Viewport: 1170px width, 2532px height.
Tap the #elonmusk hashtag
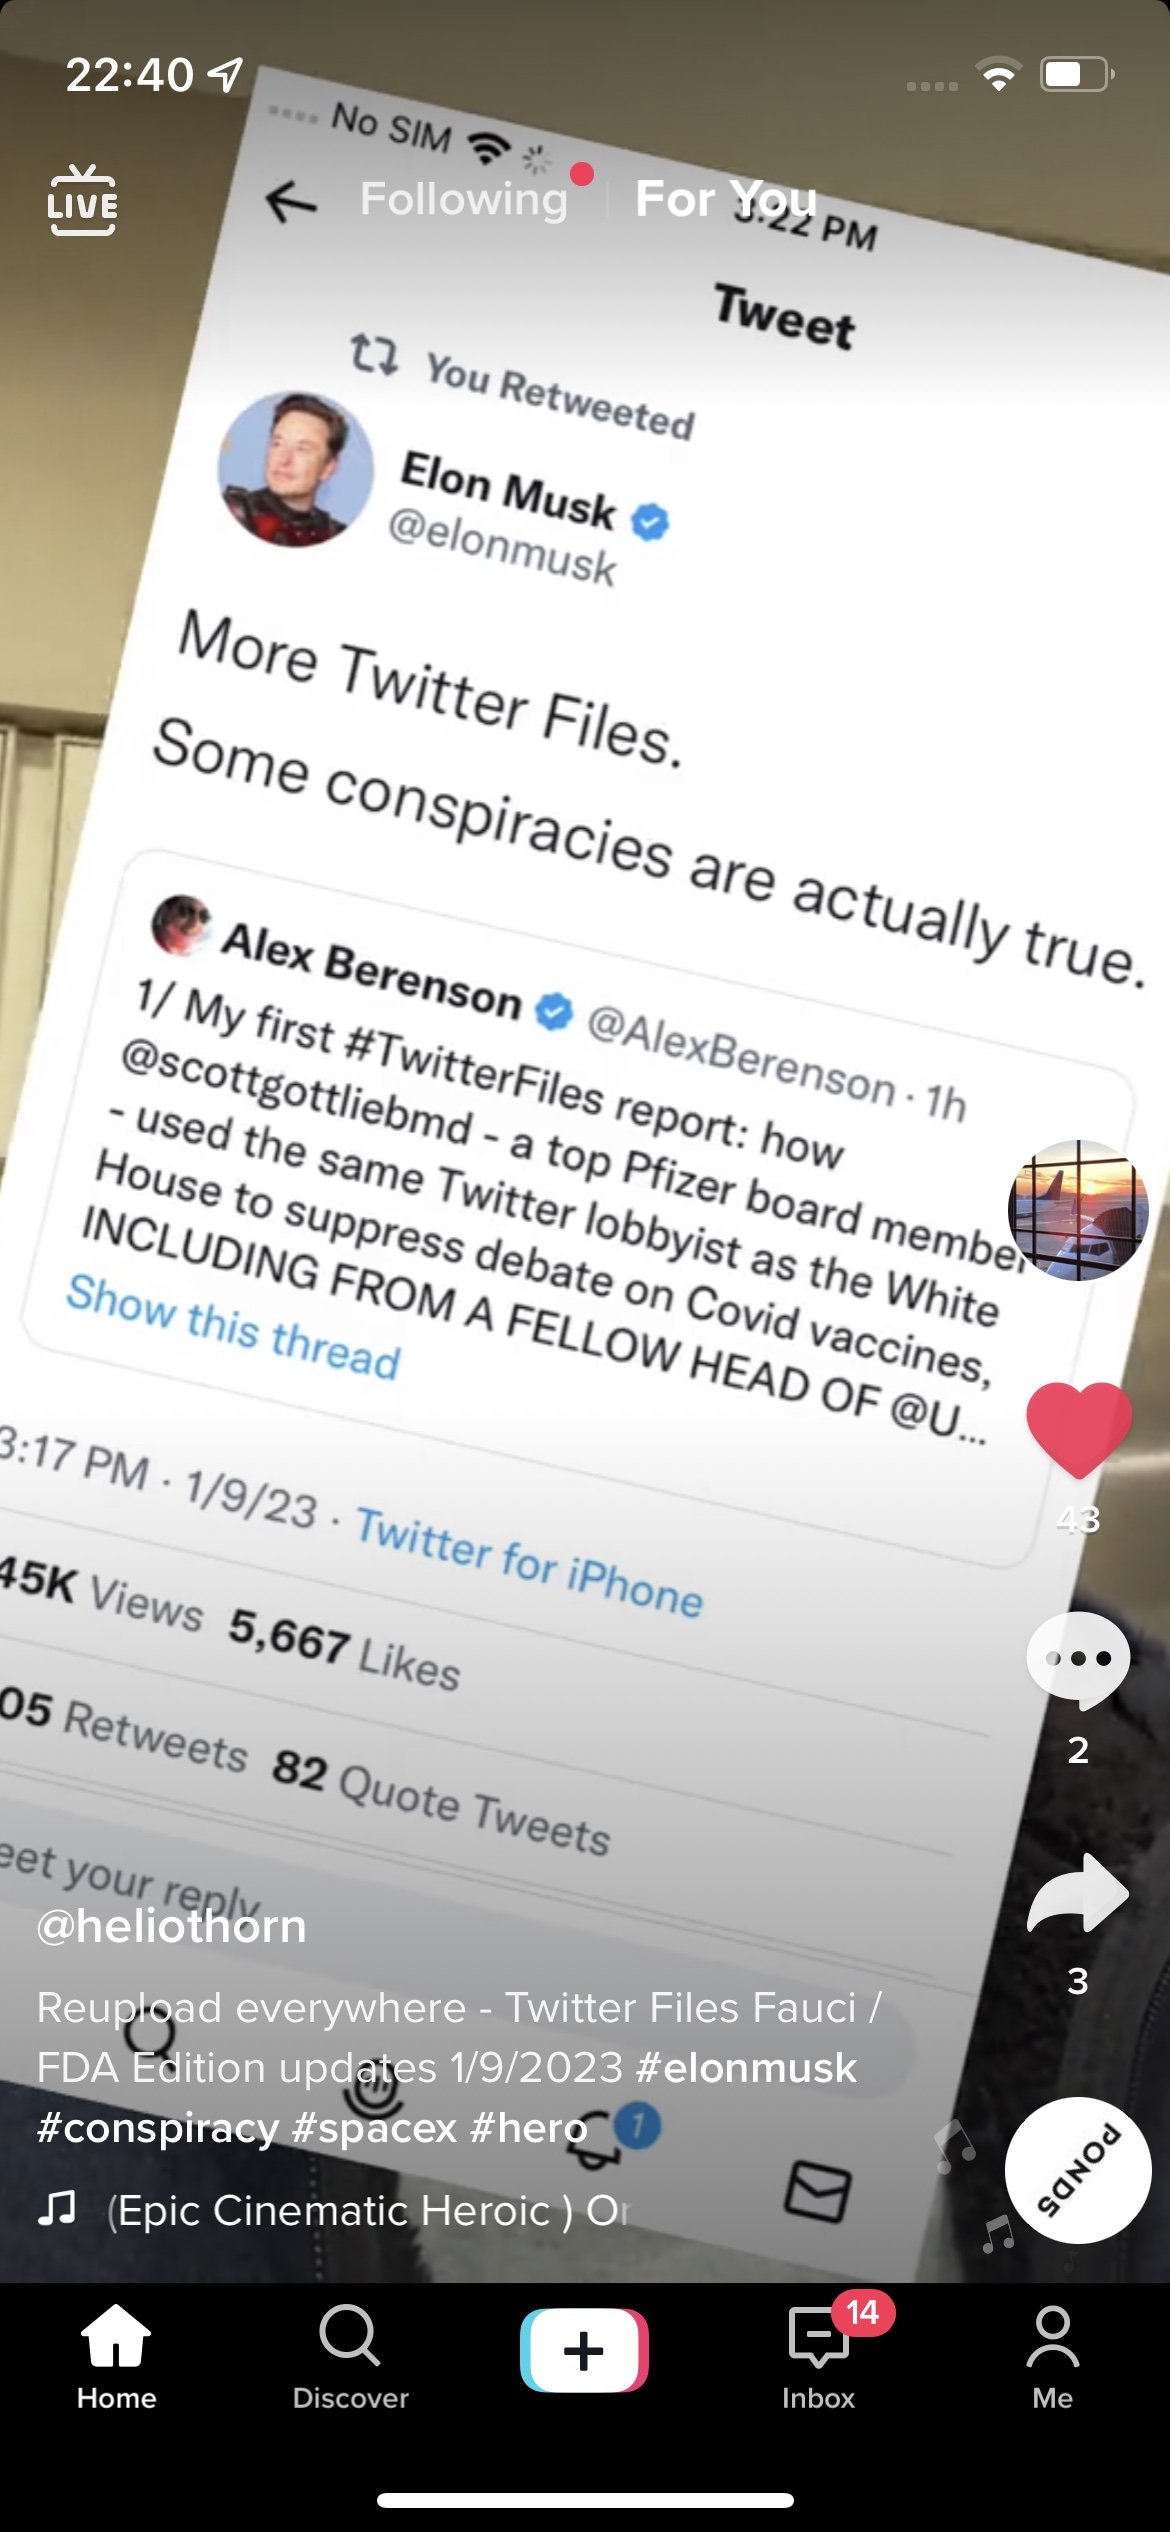746,2067
